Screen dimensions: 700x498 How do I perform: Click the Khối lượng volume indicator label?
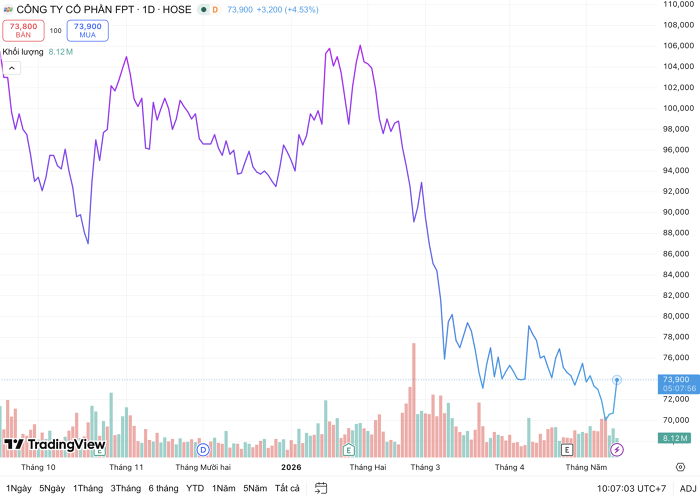point(23,52)
